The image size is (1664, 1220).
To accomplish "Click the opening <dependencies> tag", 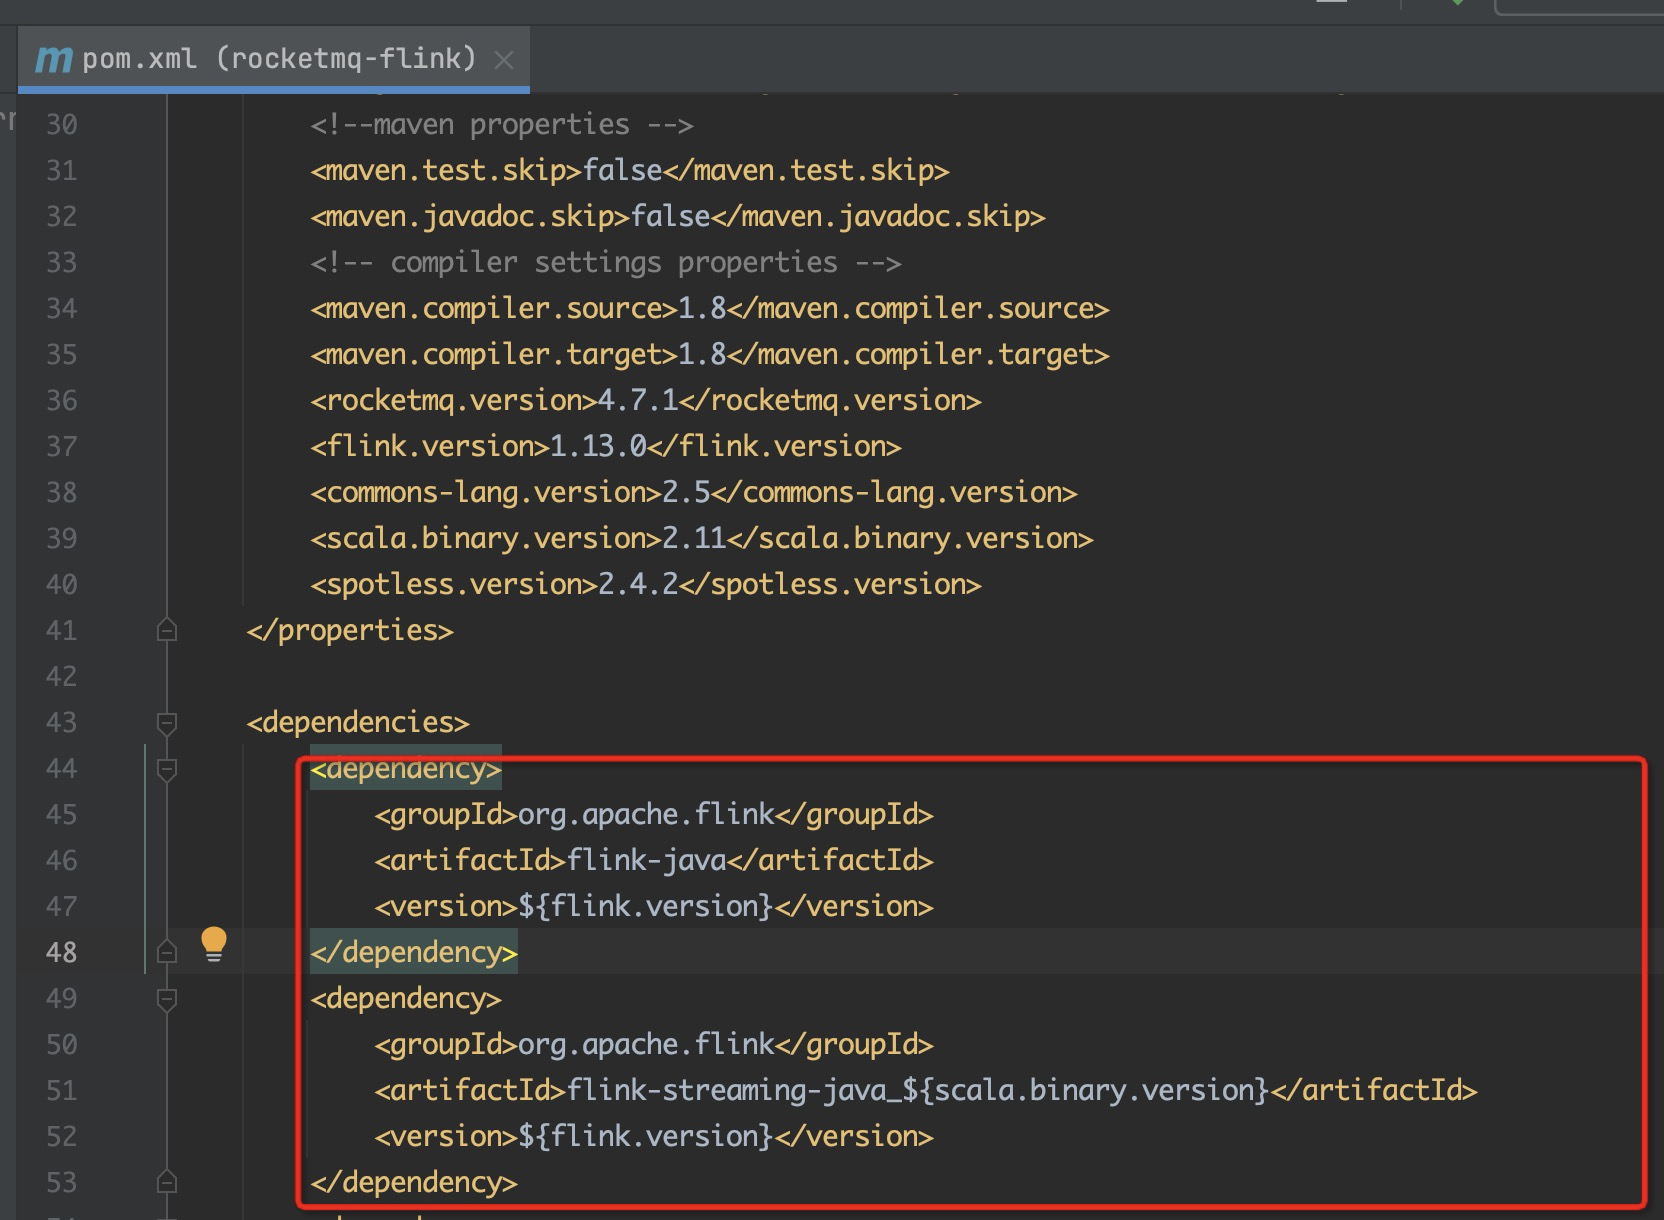I will click(x=358, y=722).
